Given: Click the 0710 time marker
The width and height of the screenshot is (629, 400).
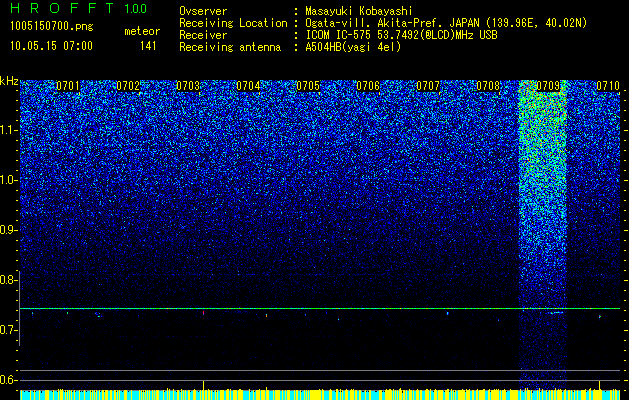Looking at the screenshot, I should point(608,86).
